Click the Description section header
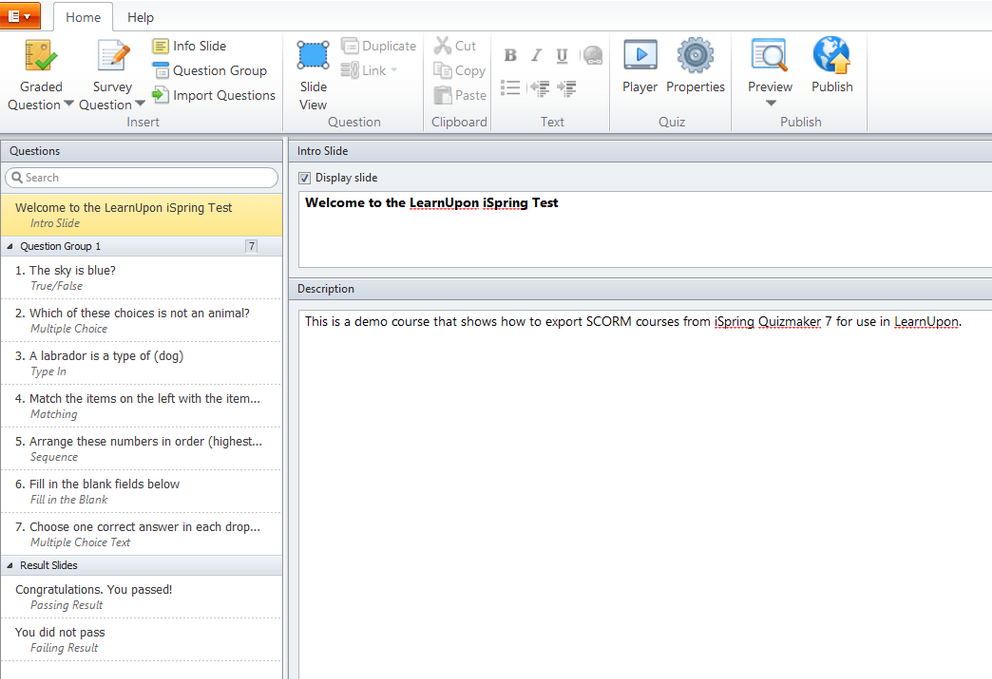992x679 pixels. click(640, 289)
